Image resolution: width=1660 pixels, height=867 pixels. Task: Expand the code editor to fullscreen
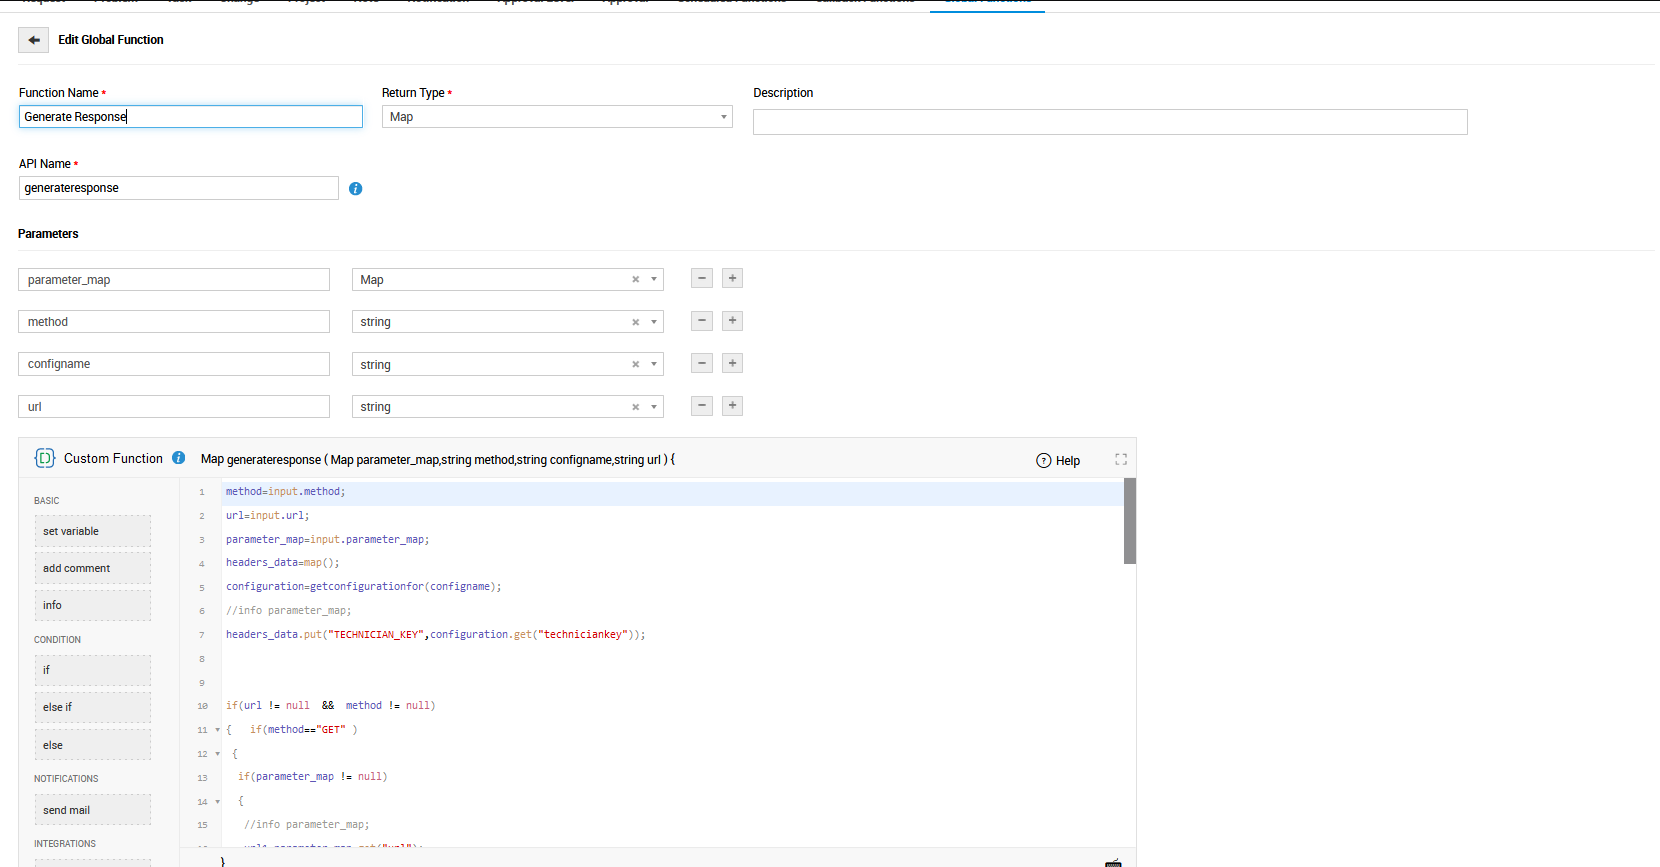(1121, 460)
